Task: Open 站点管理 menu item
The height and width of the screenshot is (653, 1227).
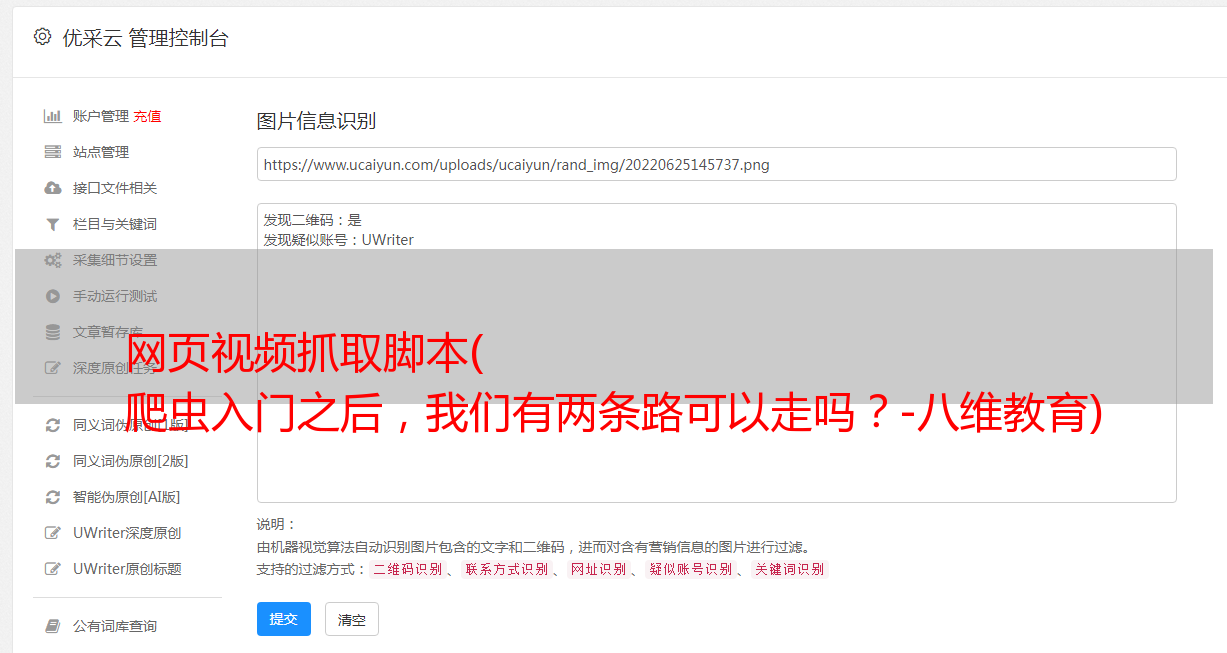Action: 101,152
